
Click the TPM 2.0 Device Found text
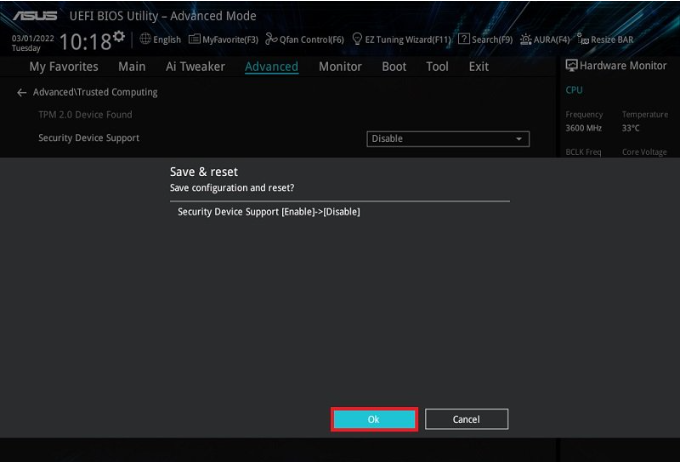tap(85, 115)
